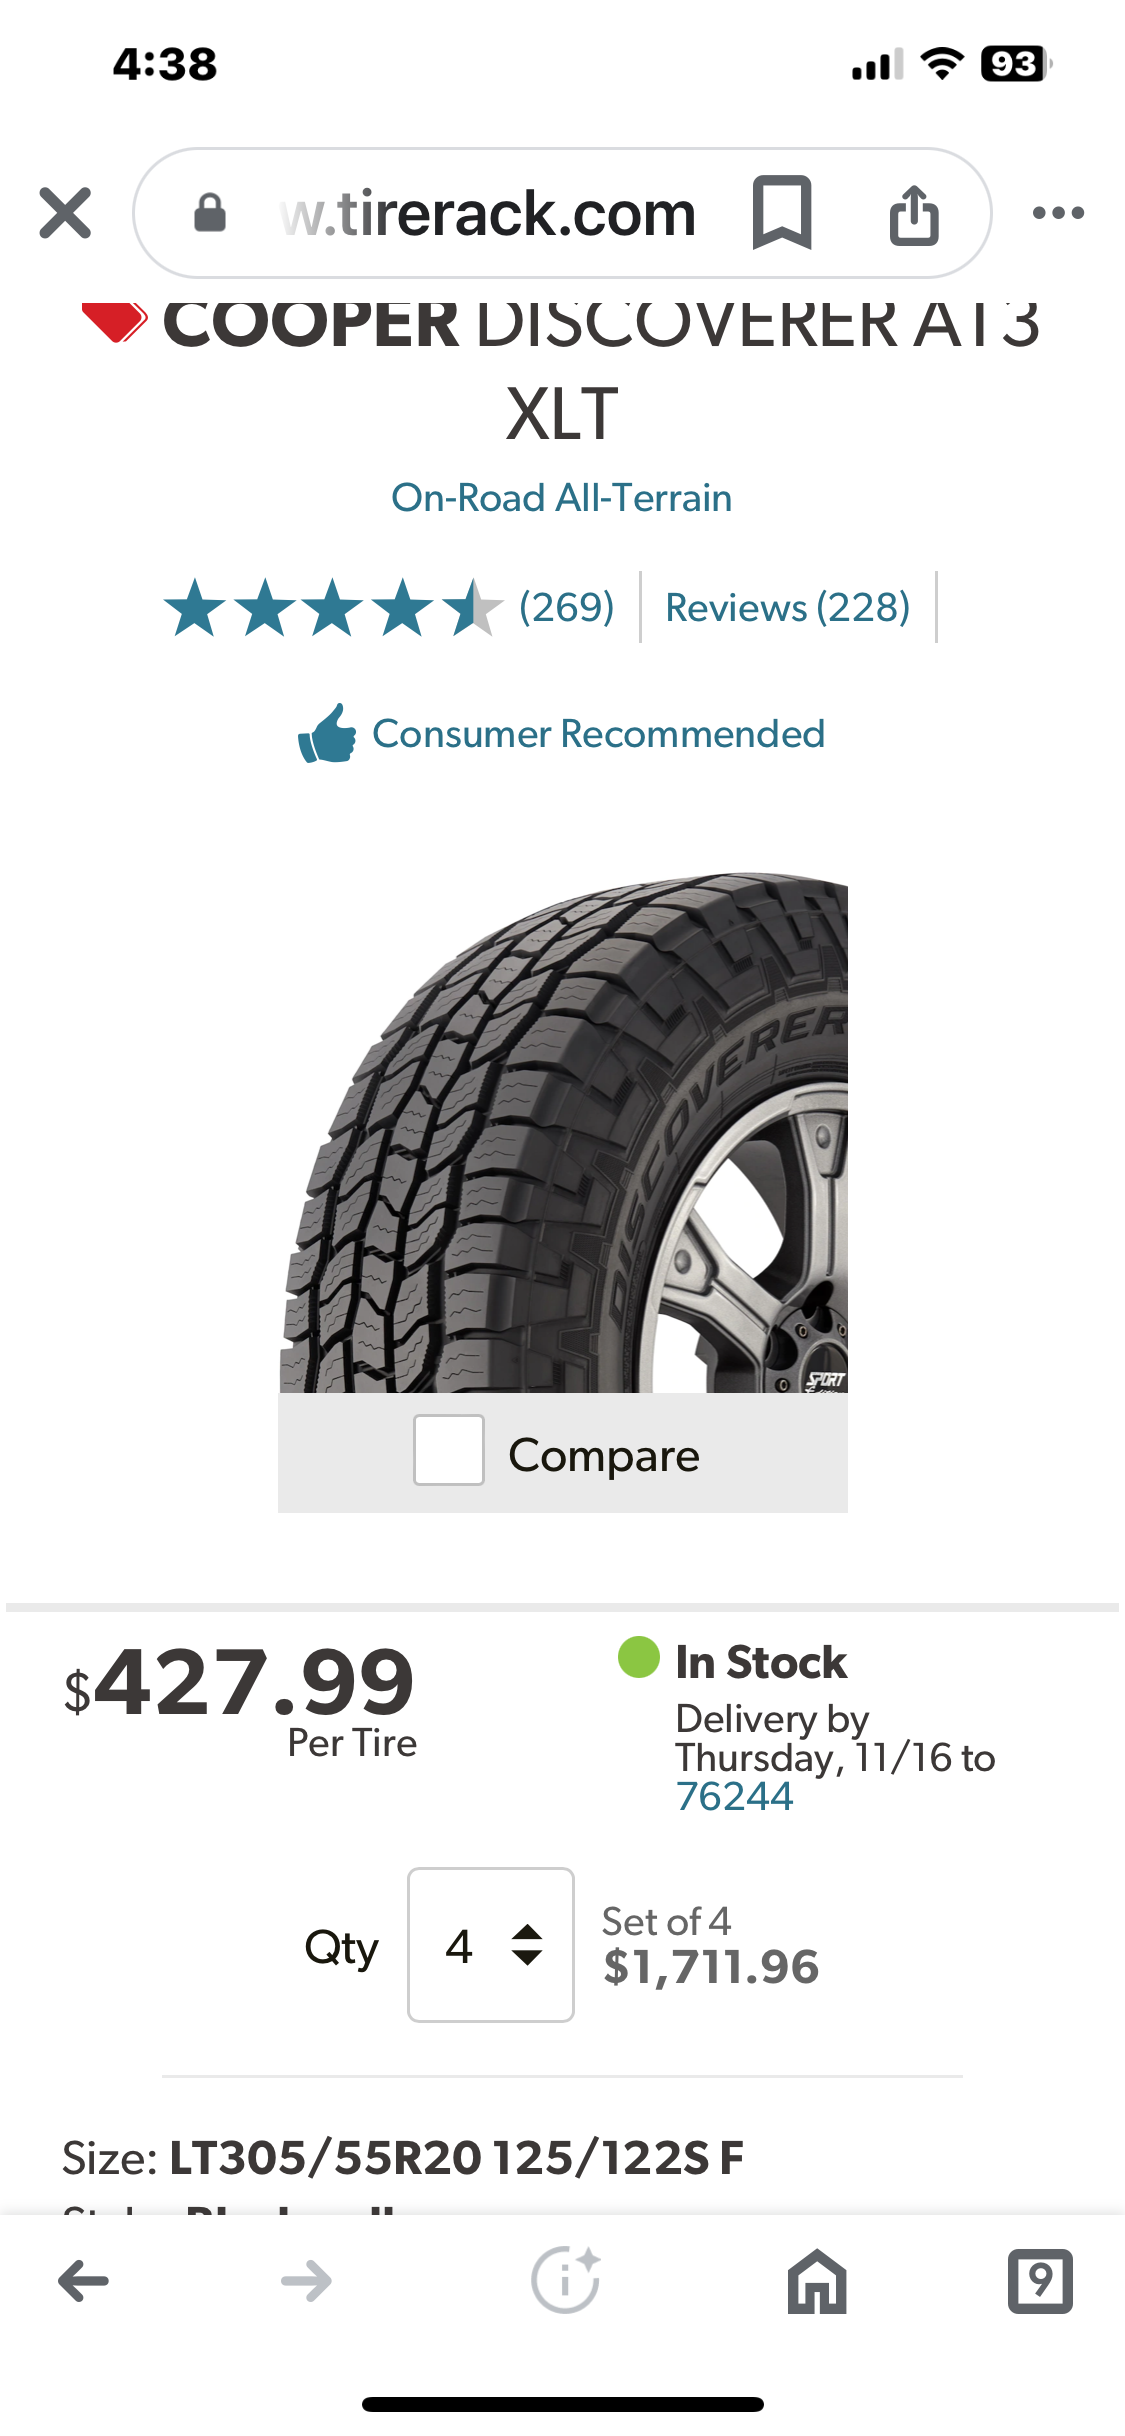Go to browser home page
This screenshot has width=1125, height=2436.
pos(817,2281)
